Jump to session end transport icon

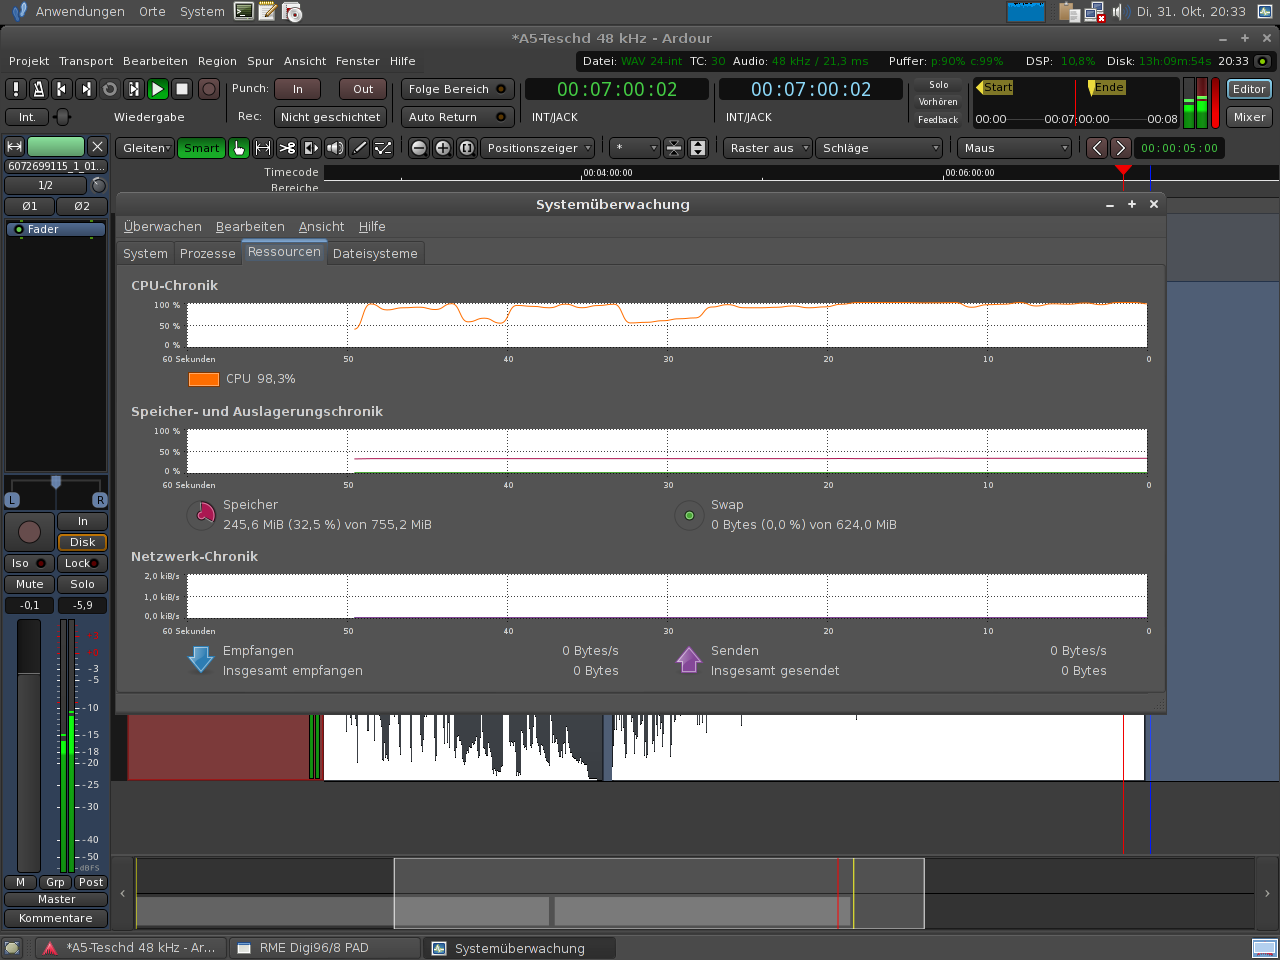(x=87, y=89)
